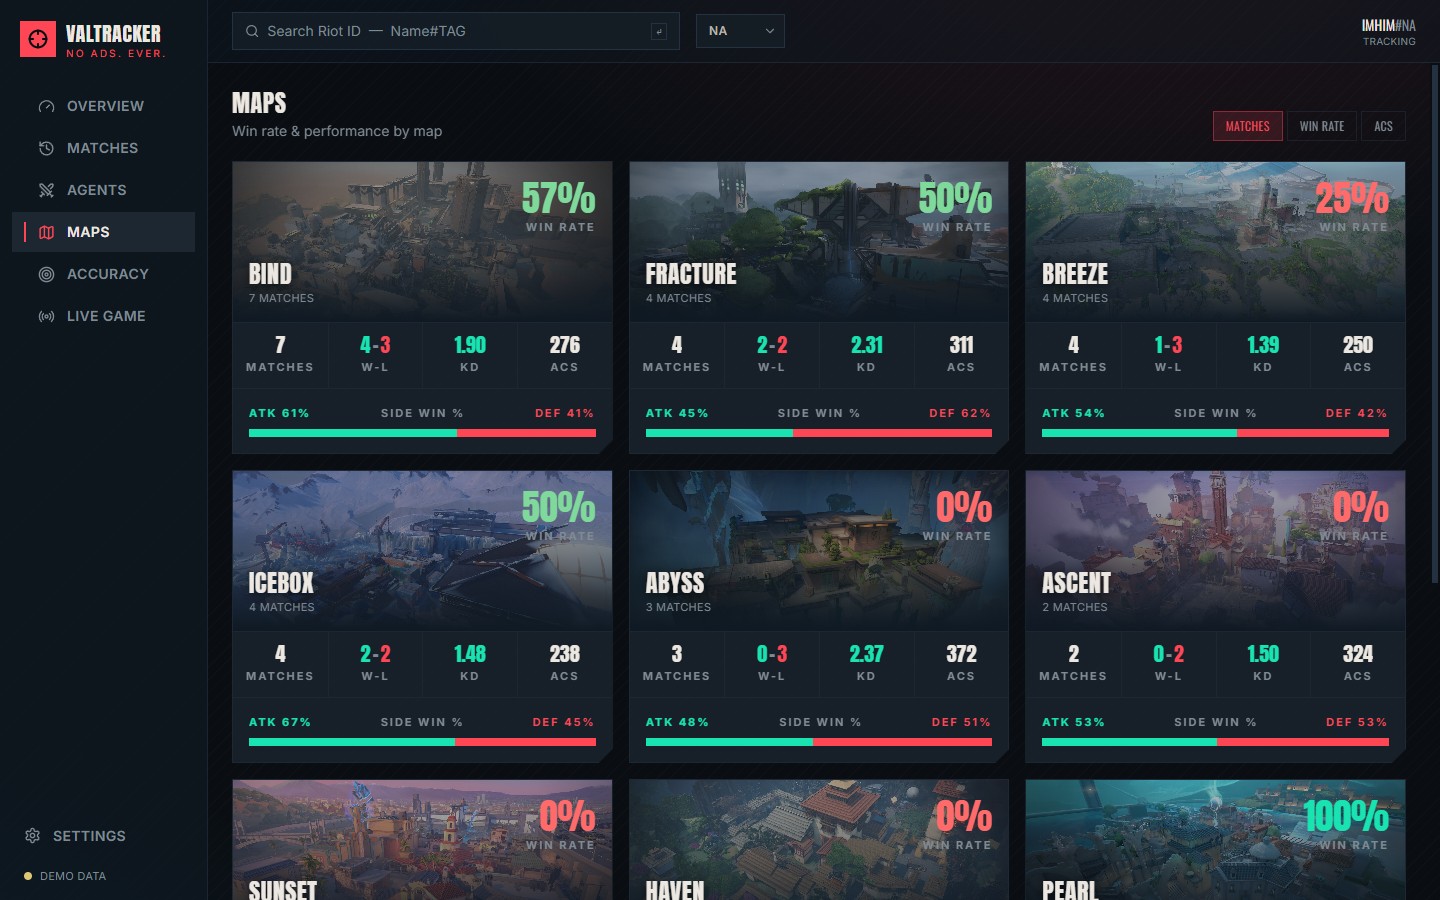The height and width of the screenshot is (900, 1440).
Task: Click the ATK 61% label on Bind
Action: (279, 413)
